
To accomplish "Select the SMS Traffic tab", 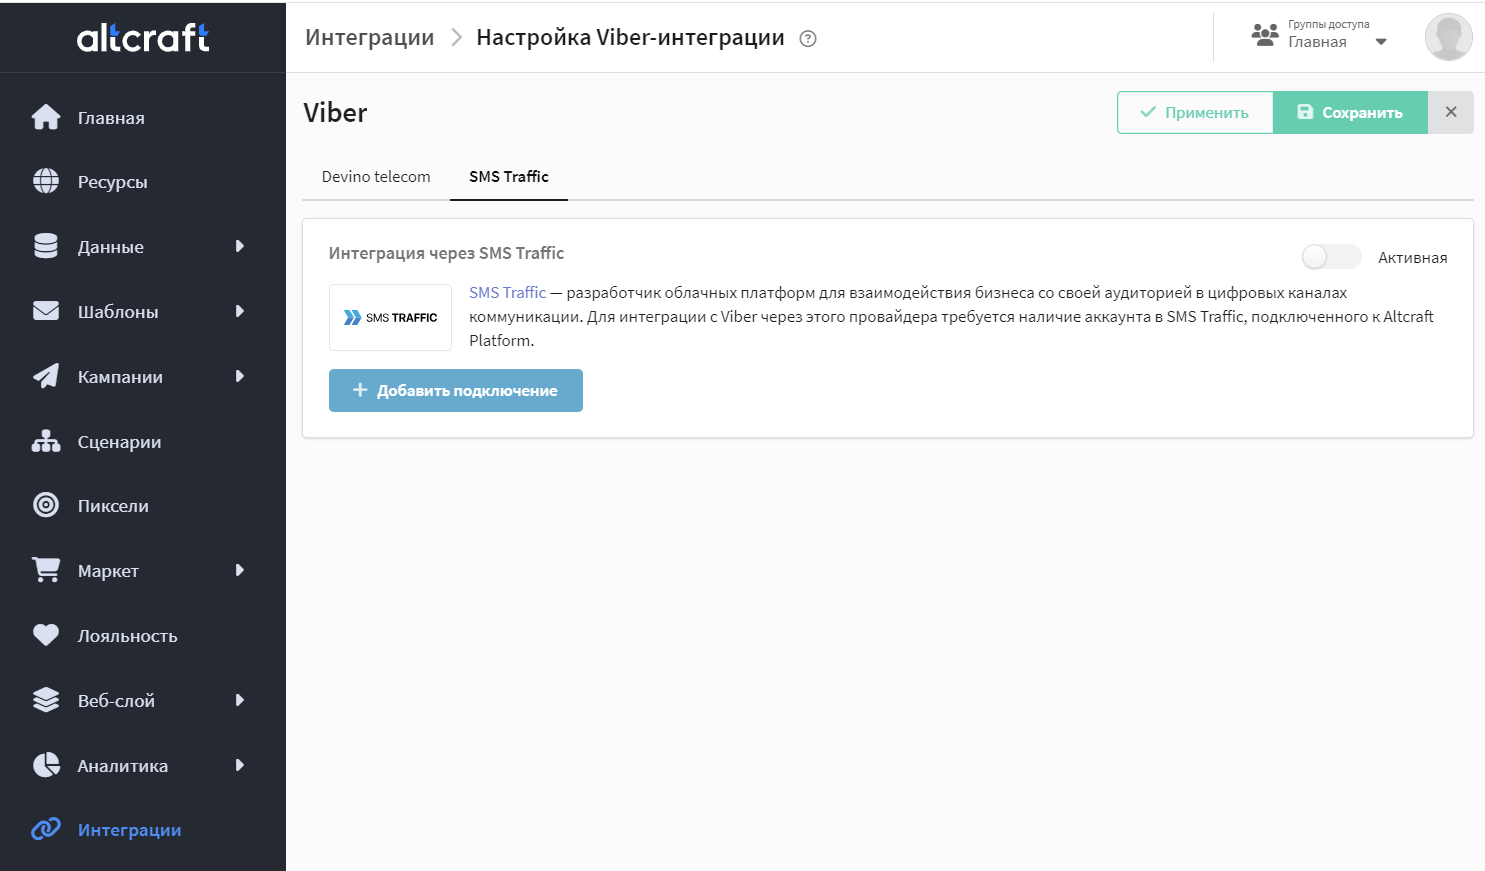I will point(509,176).
